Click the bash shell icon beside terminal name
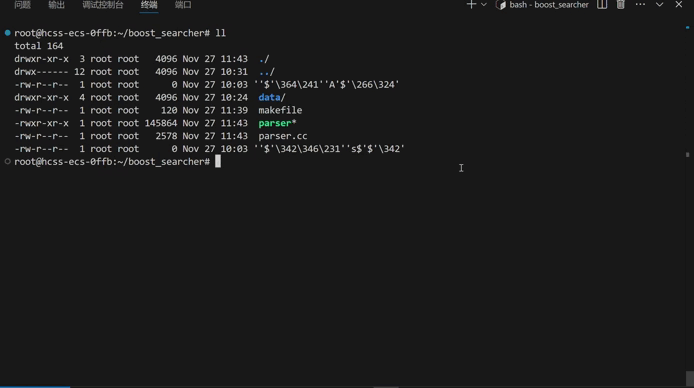Image resolution: width=694 pixels, height=388 pixels. click(501, 5)
